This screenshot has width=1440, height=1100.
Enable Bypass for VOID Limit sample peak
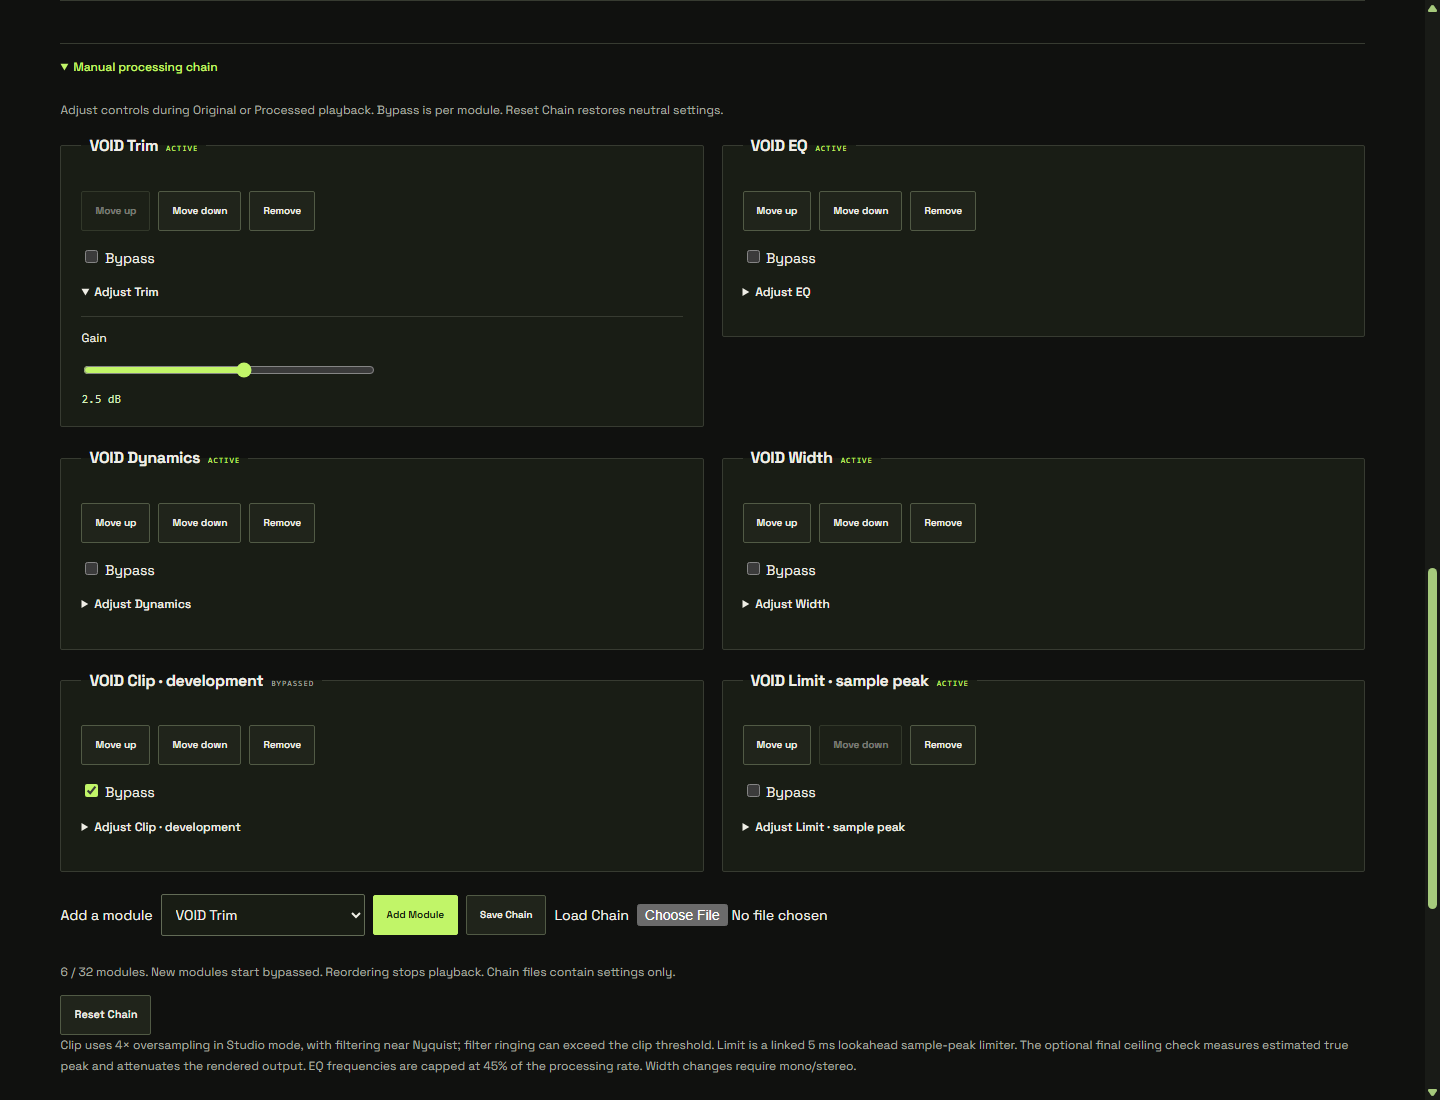[x=754, y=791]
